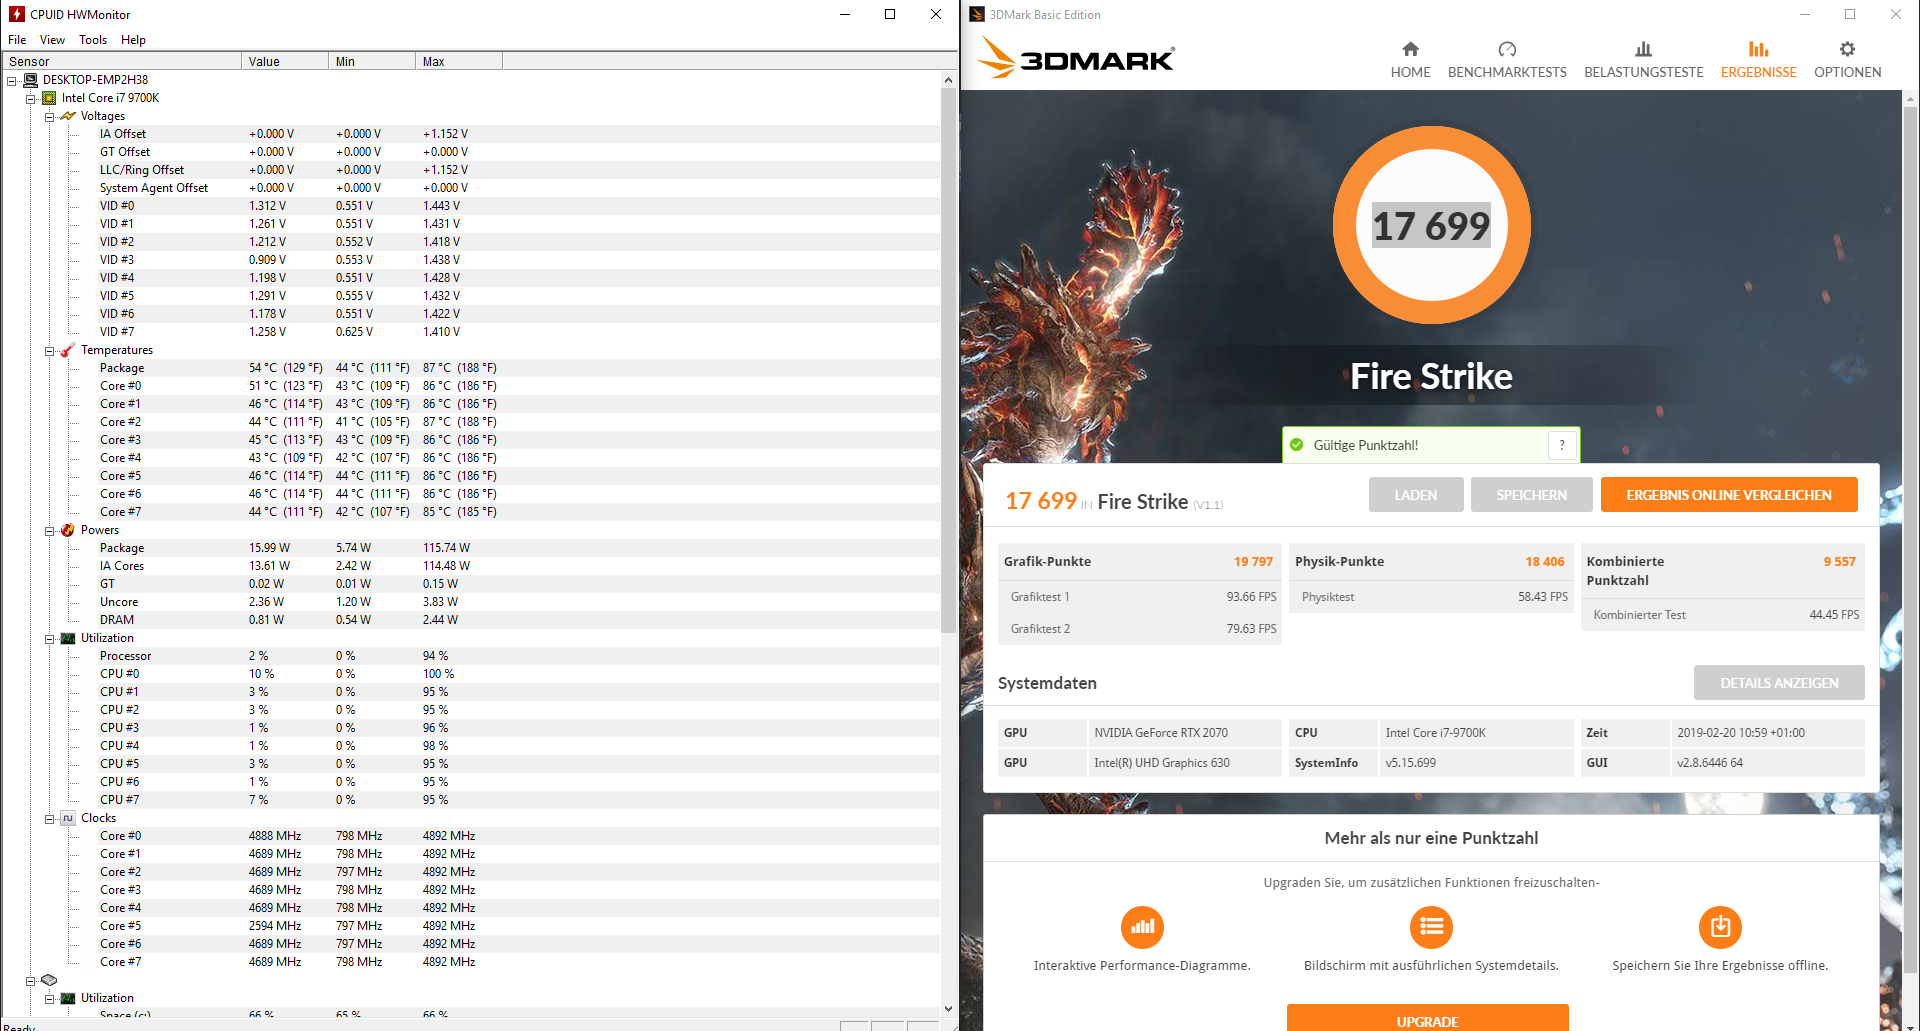
Task: Click the Clocks category icon
Action: (x=68, y=818)
